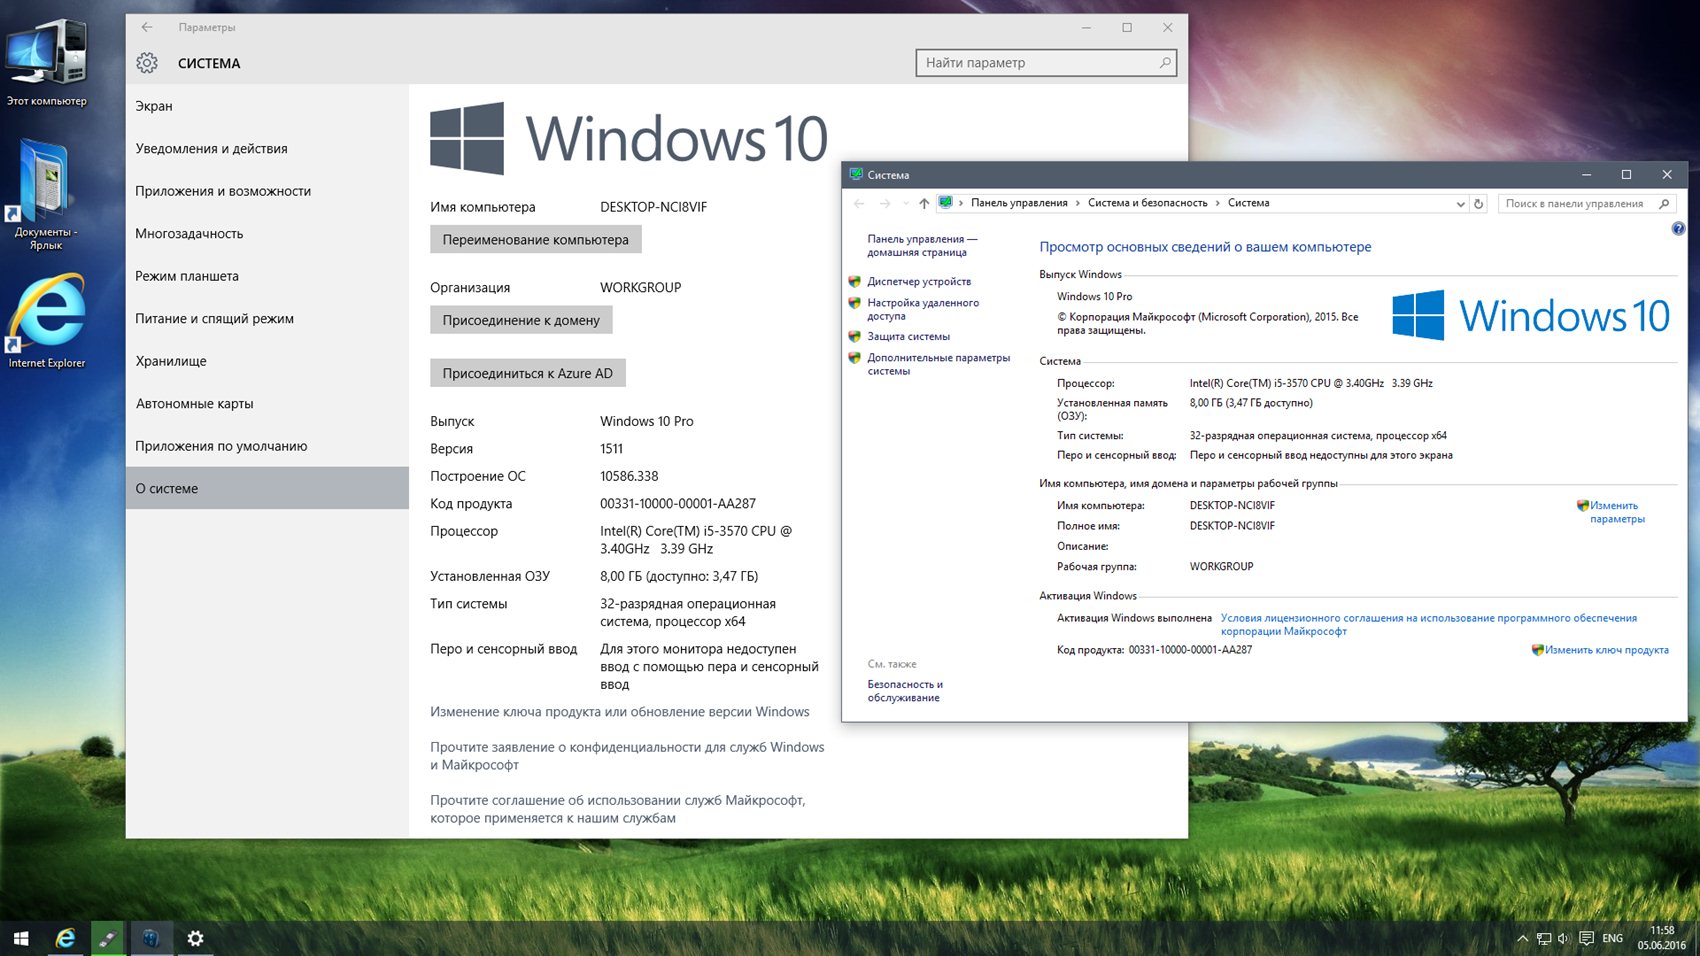This screenshot has width=1700, height=956.
Task: Expand the Панель управления breadcrumb chevron
Action: pyautogui.click(x=1078, y=203)
